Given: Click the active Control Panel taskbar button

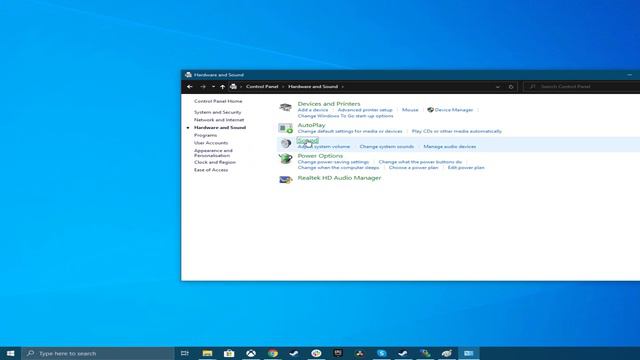Looking at the screenshot, I should click(x=469, y=353).
